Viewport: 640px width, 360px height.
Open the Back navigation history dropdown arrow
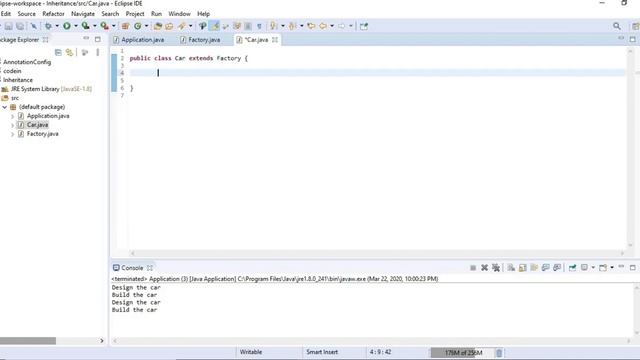coord(332,26)
